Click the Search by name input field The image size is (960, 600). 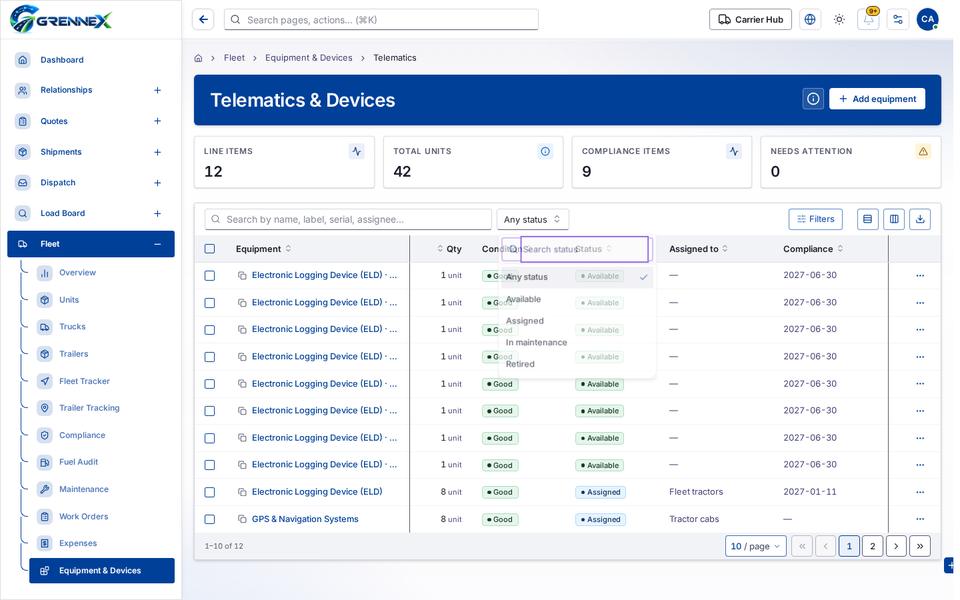coord(348,219)
